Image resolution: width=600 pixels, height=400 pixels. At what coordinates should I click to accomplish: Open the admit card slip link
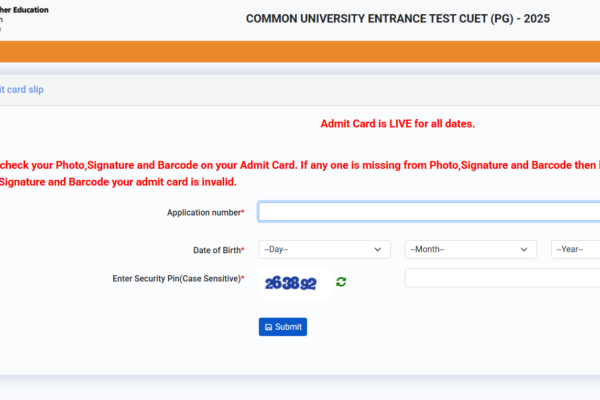click(x=21, y=90)
